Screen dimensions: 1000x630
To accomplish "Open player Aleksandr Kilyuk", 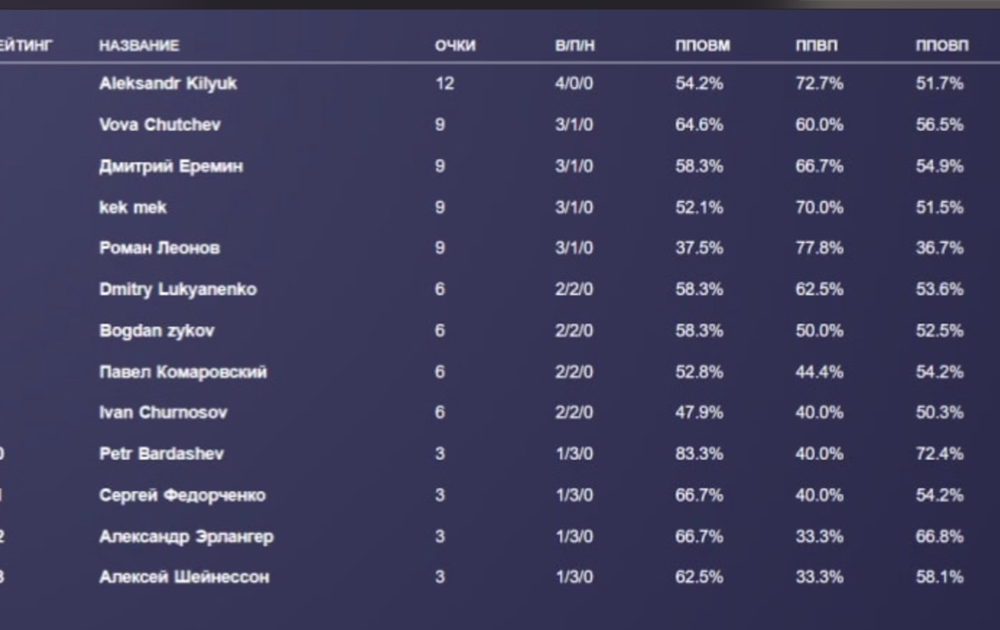I will tap(168, 84).
